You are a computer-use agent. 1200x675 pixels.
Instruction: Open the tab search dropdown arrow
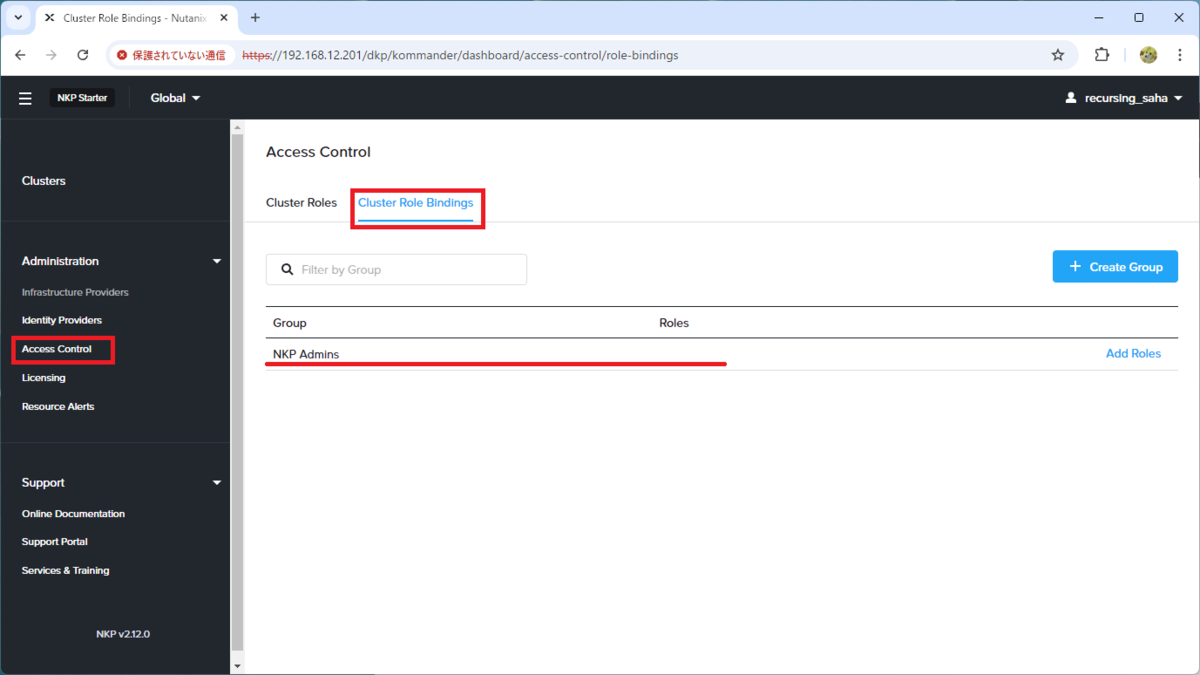point(18,18)
